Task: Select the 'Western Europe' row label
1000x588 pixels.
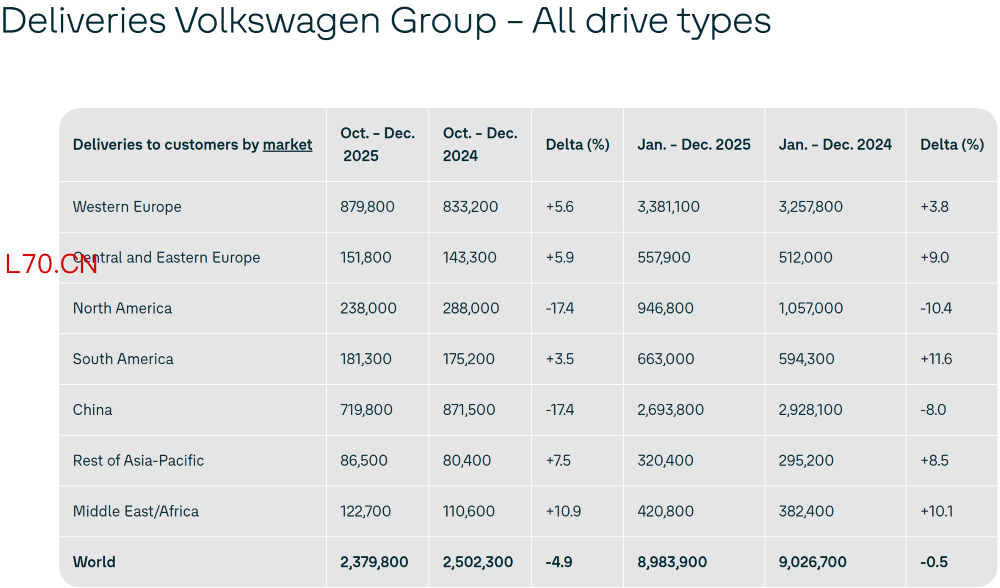Action: (127, 207)
